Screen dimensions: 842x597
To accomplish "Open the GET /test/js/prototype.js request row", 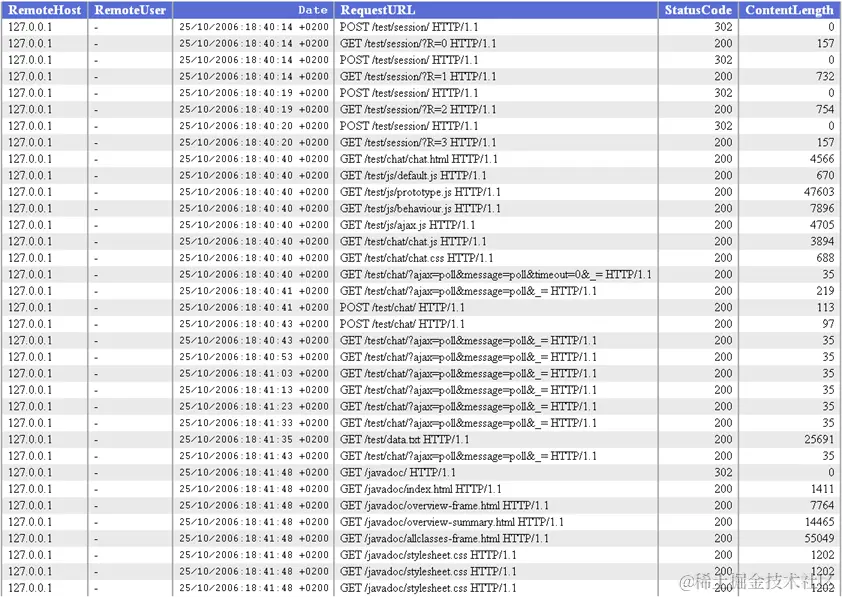I will [x=420, y=192].
